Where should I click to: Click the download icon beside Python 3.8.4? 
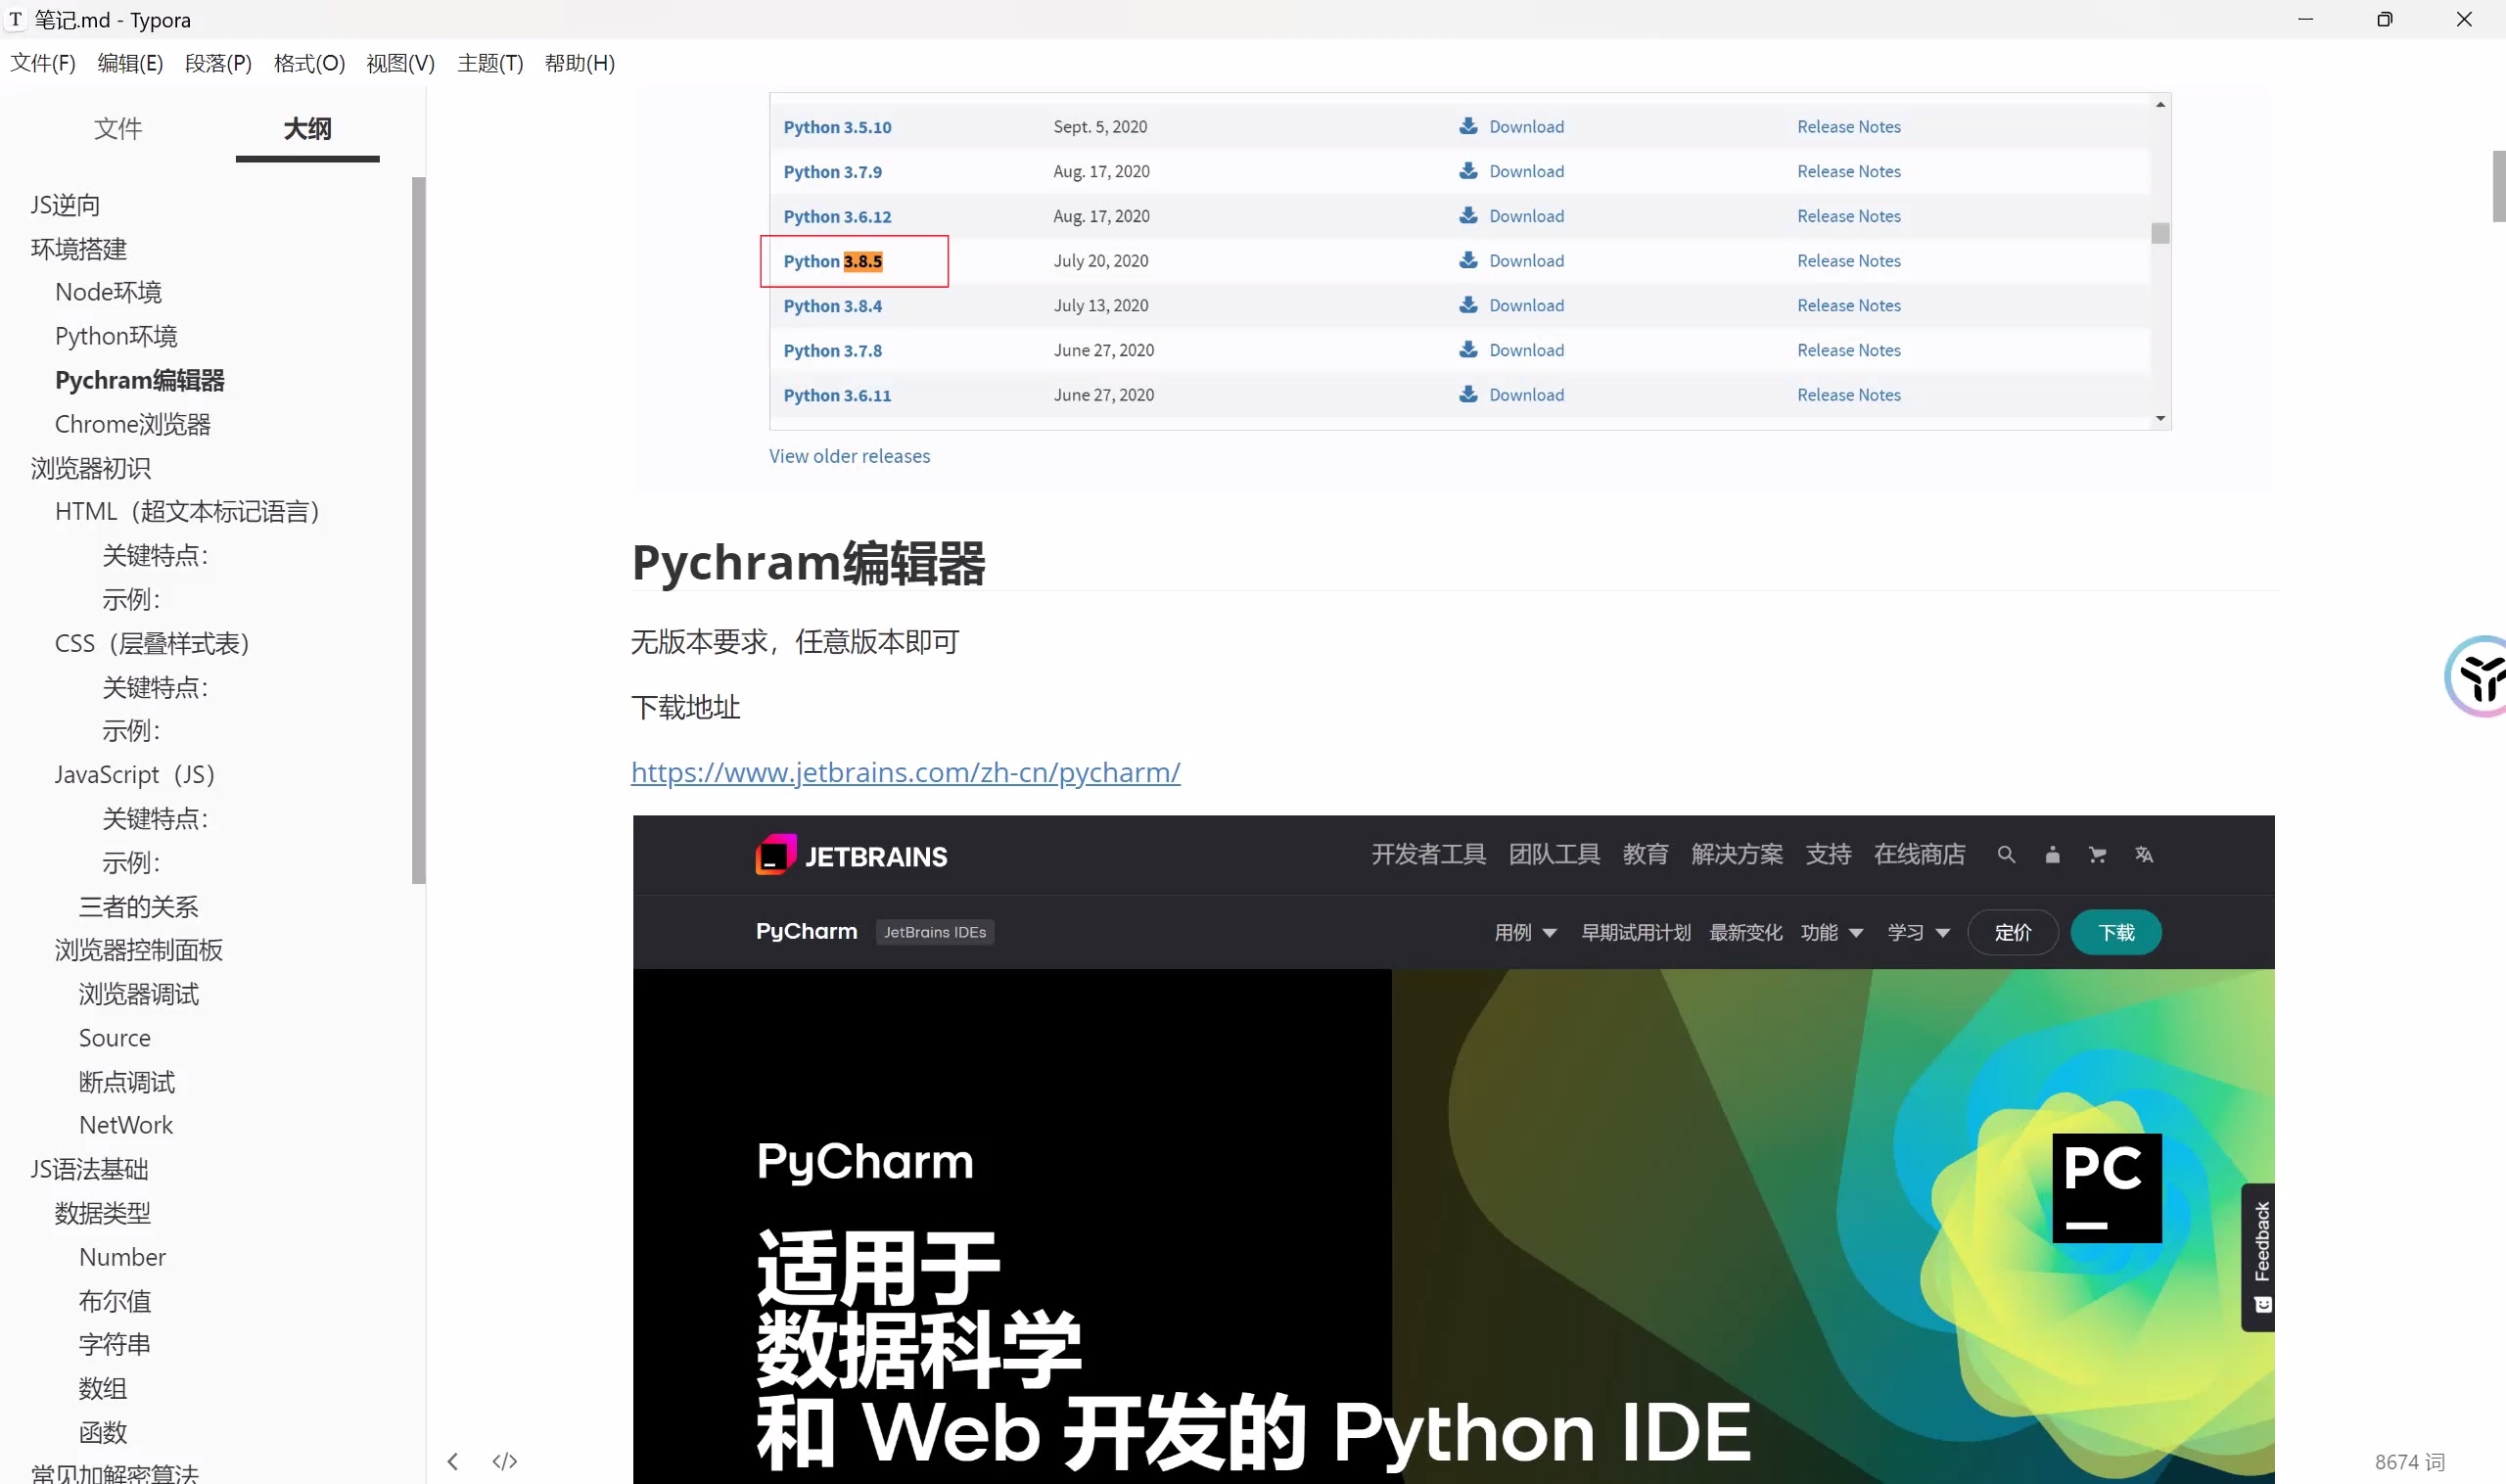pos(1467,305)
